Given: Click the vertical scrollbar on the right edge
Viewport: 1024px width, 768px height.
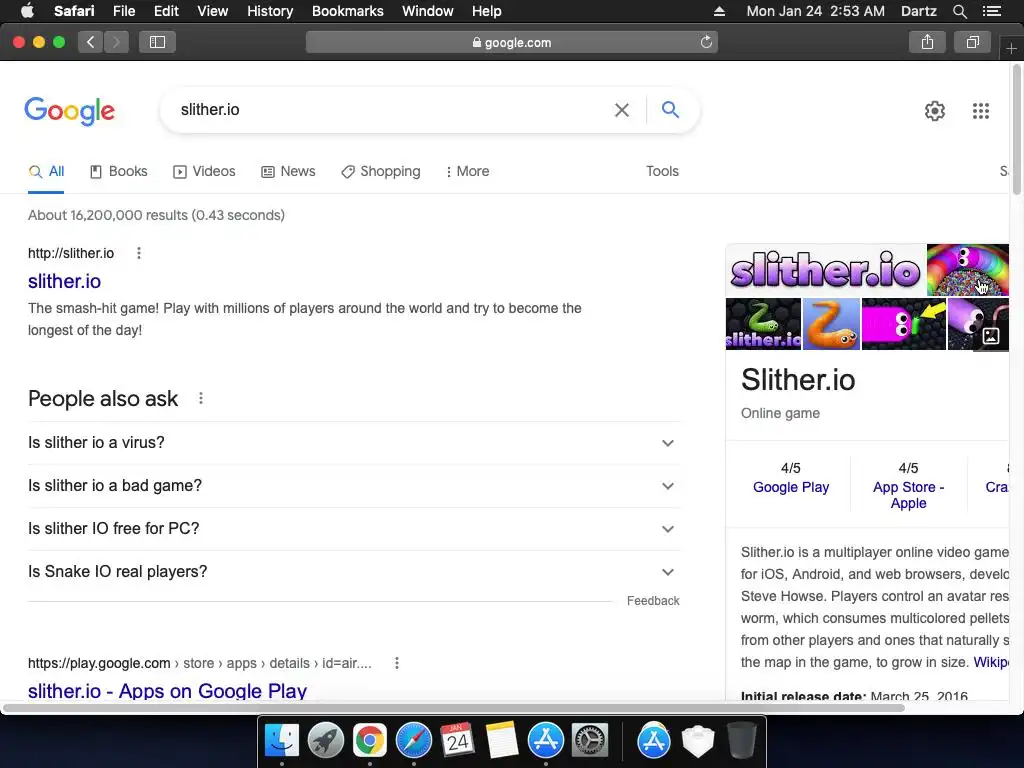Looking at the screenshot, I should [1016, 129].
